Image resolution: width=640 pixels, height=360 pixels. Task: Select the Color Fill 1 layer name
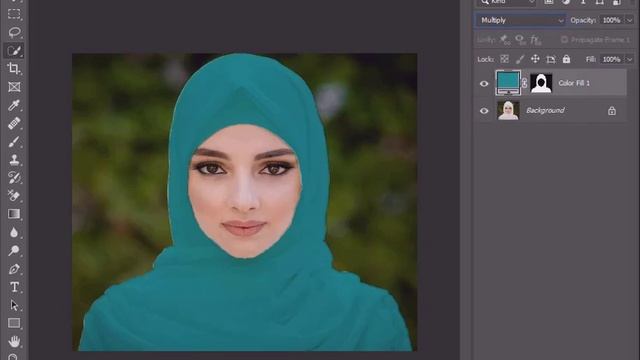point(574,83)
